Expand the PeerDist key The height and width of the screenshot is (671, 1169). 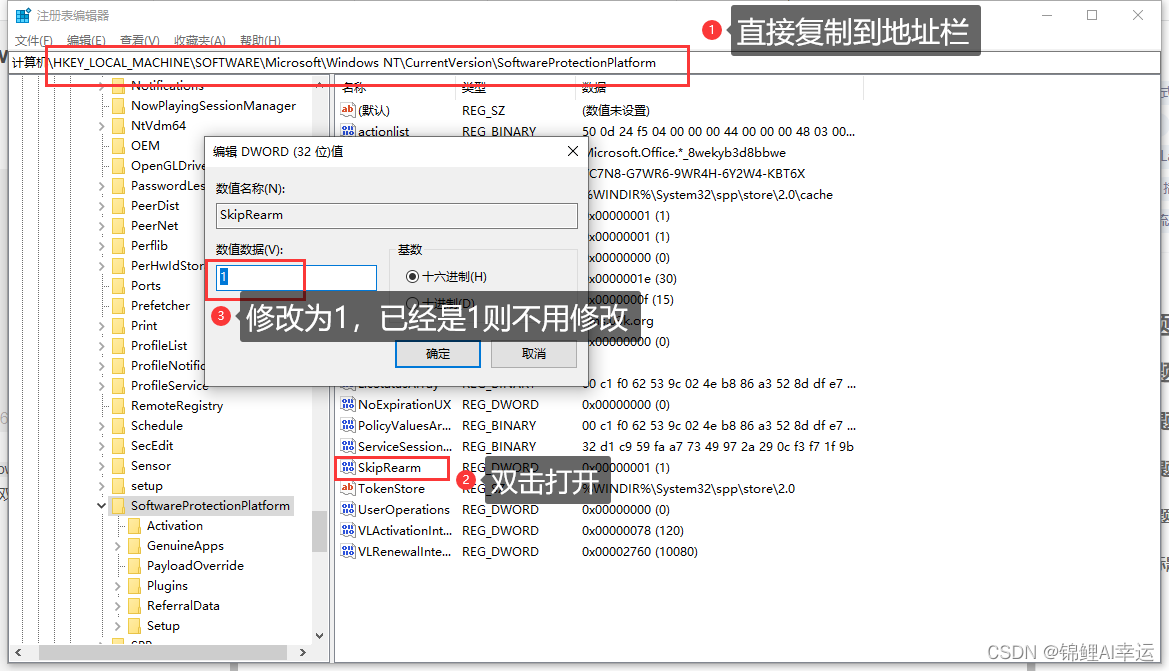[102, 206]
